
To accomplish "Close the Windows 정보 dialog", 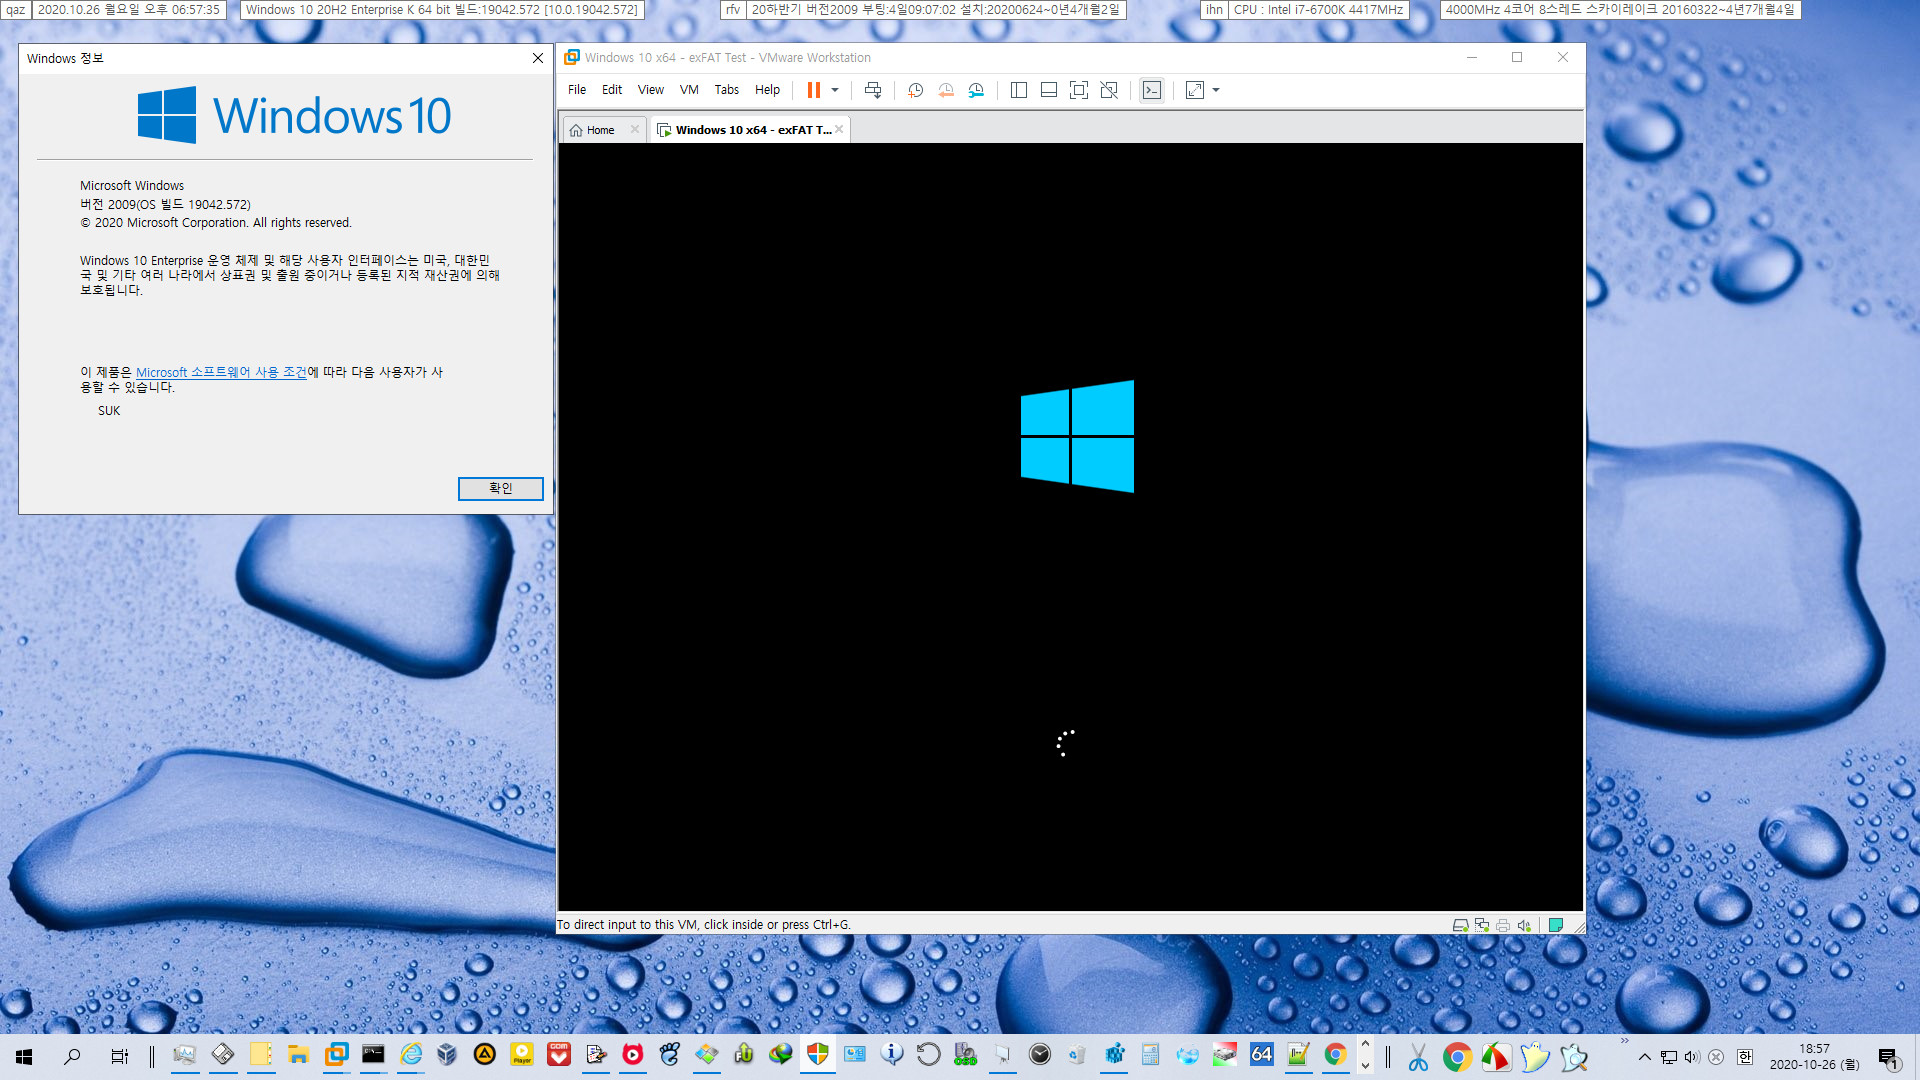I will pos(538,58).
